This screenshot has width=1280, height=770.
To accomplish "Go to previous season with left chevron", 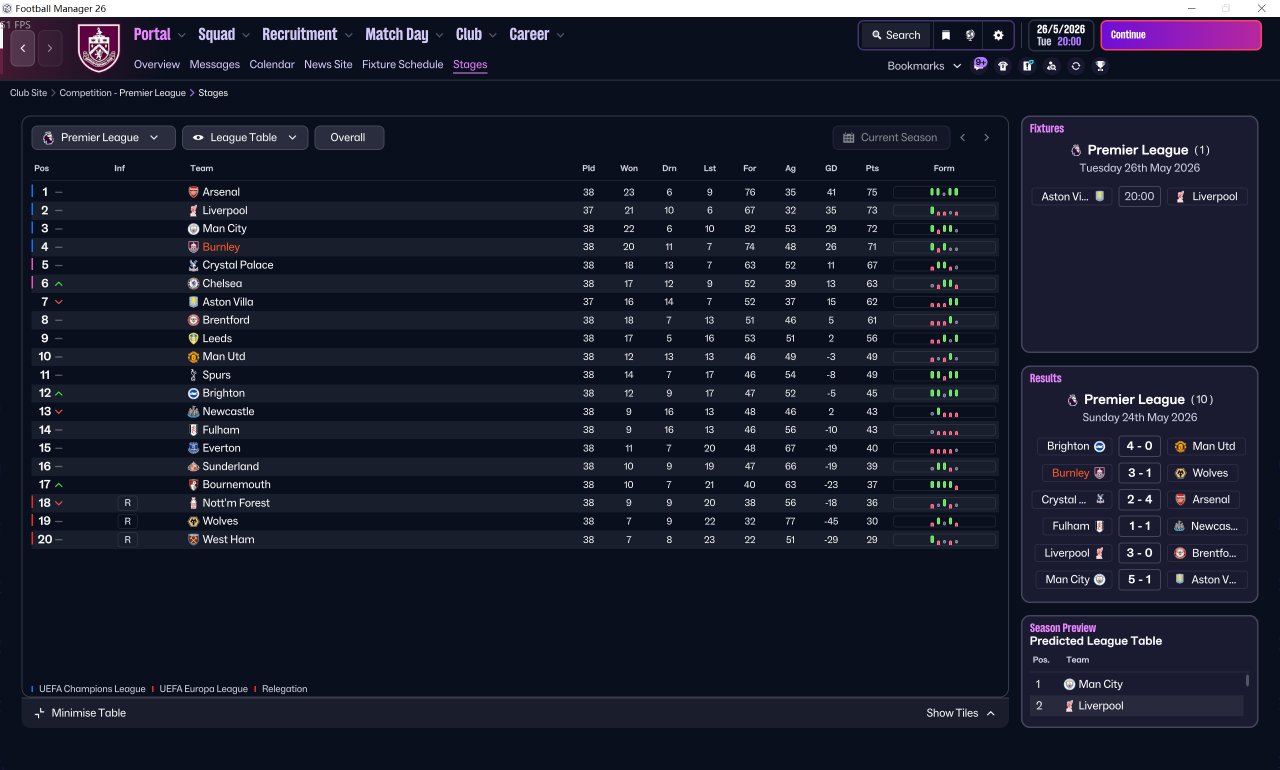I will 963,138.
